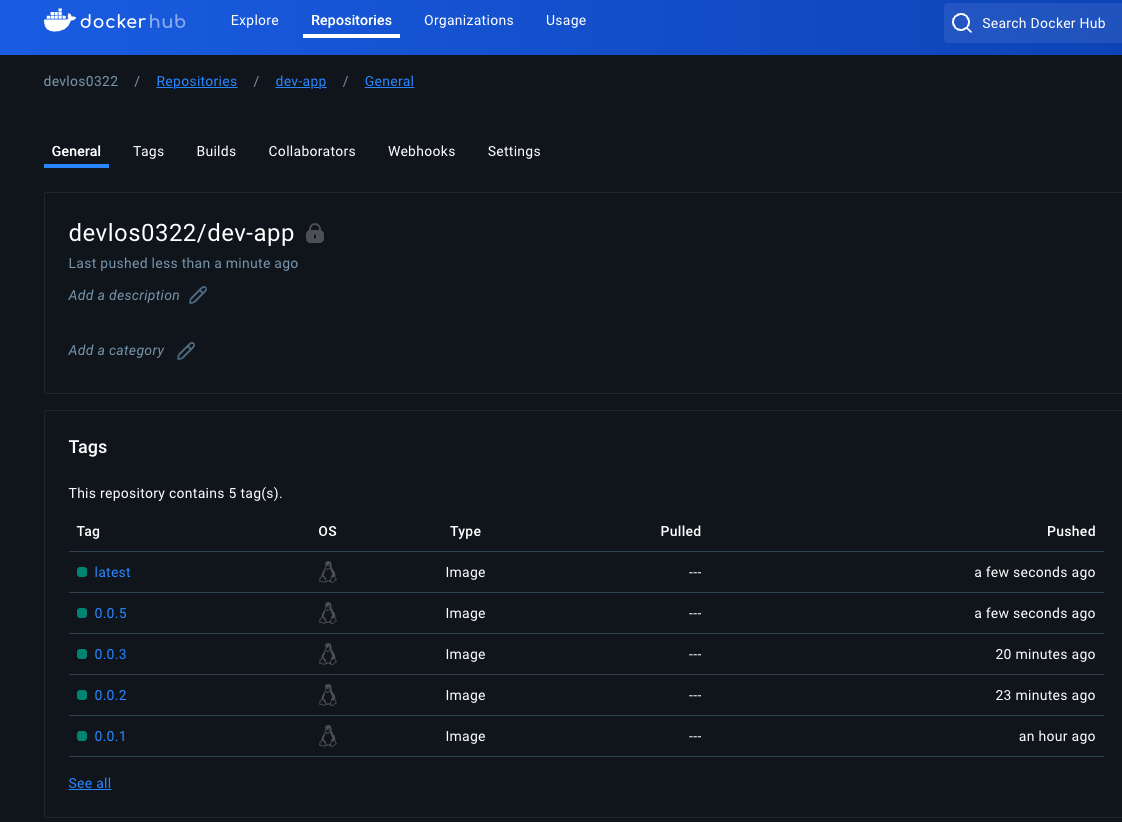Click the Linux penguin icon in latest row

pyautogui.click(x=328, y=572)
